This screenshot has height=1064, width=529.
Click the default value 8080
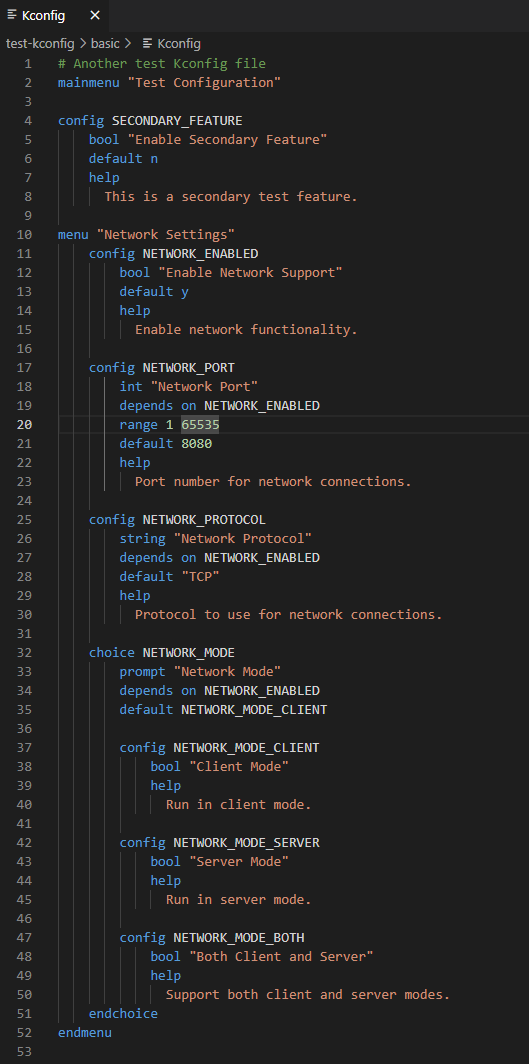(197, 444)
